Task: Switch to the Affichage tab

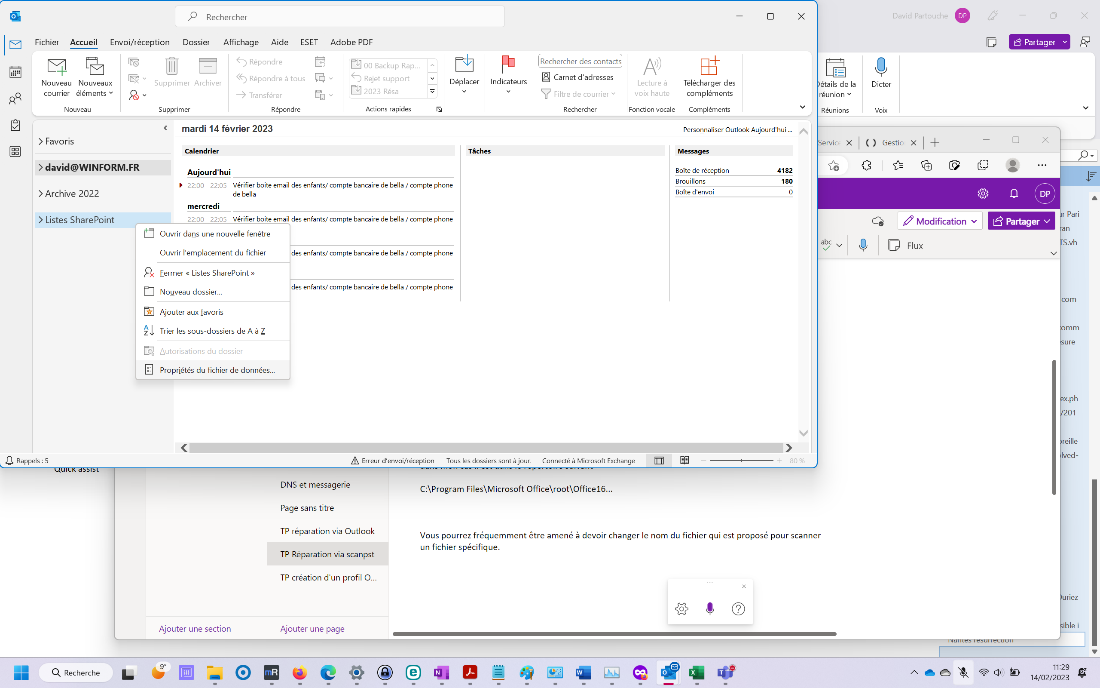Action: click(x=241, y=42)
